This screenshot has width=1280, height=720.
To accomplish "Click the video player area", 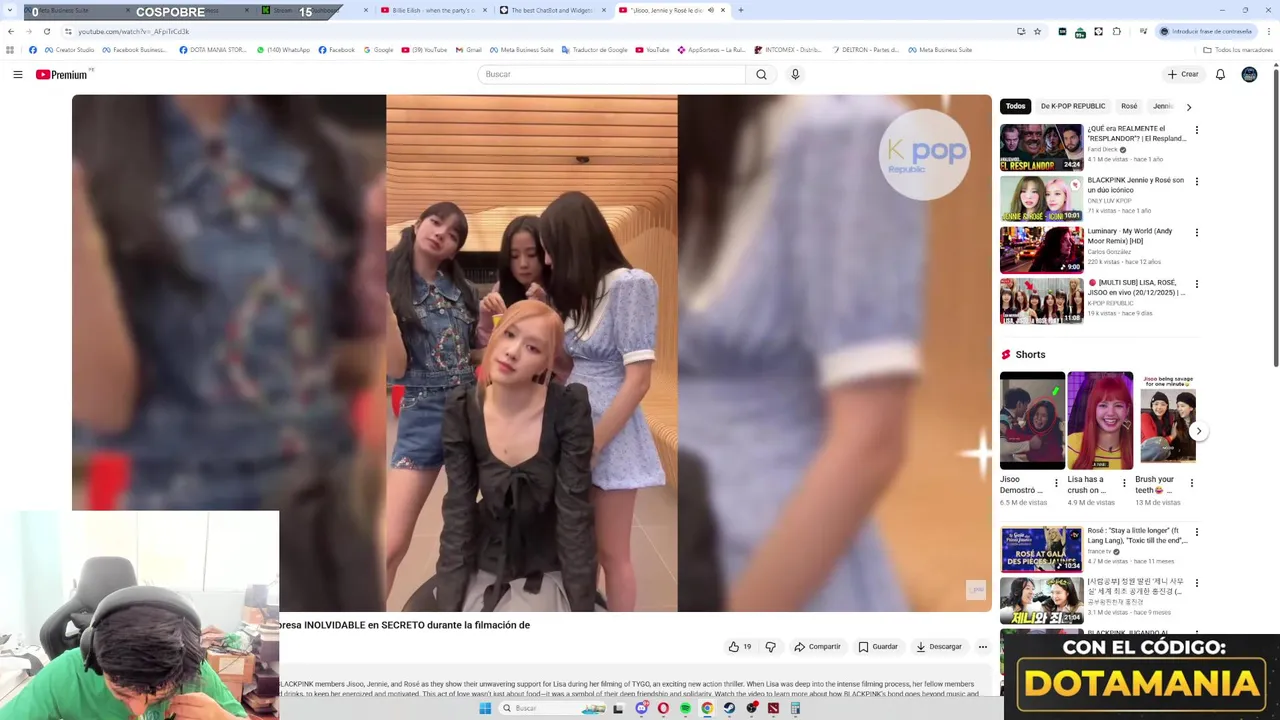I will [532, 353].
